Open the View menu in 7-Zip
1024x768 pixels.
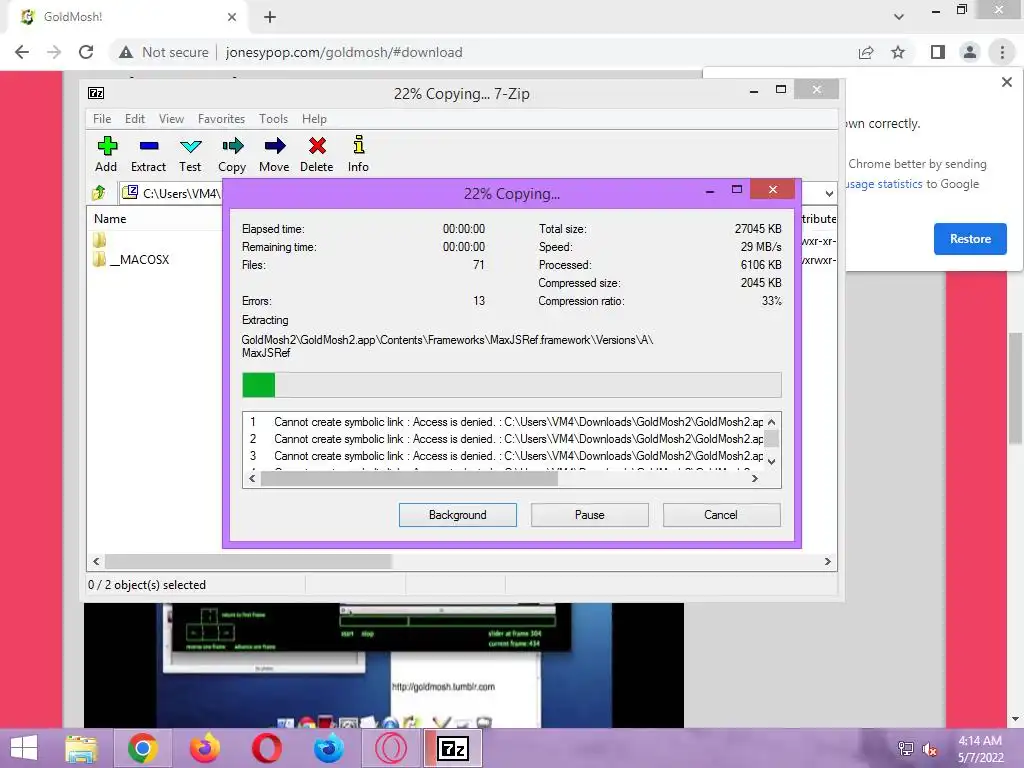pos(171,119)
